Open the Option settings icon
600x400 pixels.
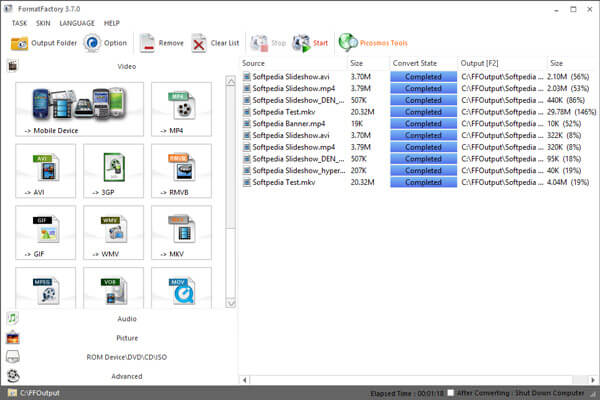click(x=92, y=43)
